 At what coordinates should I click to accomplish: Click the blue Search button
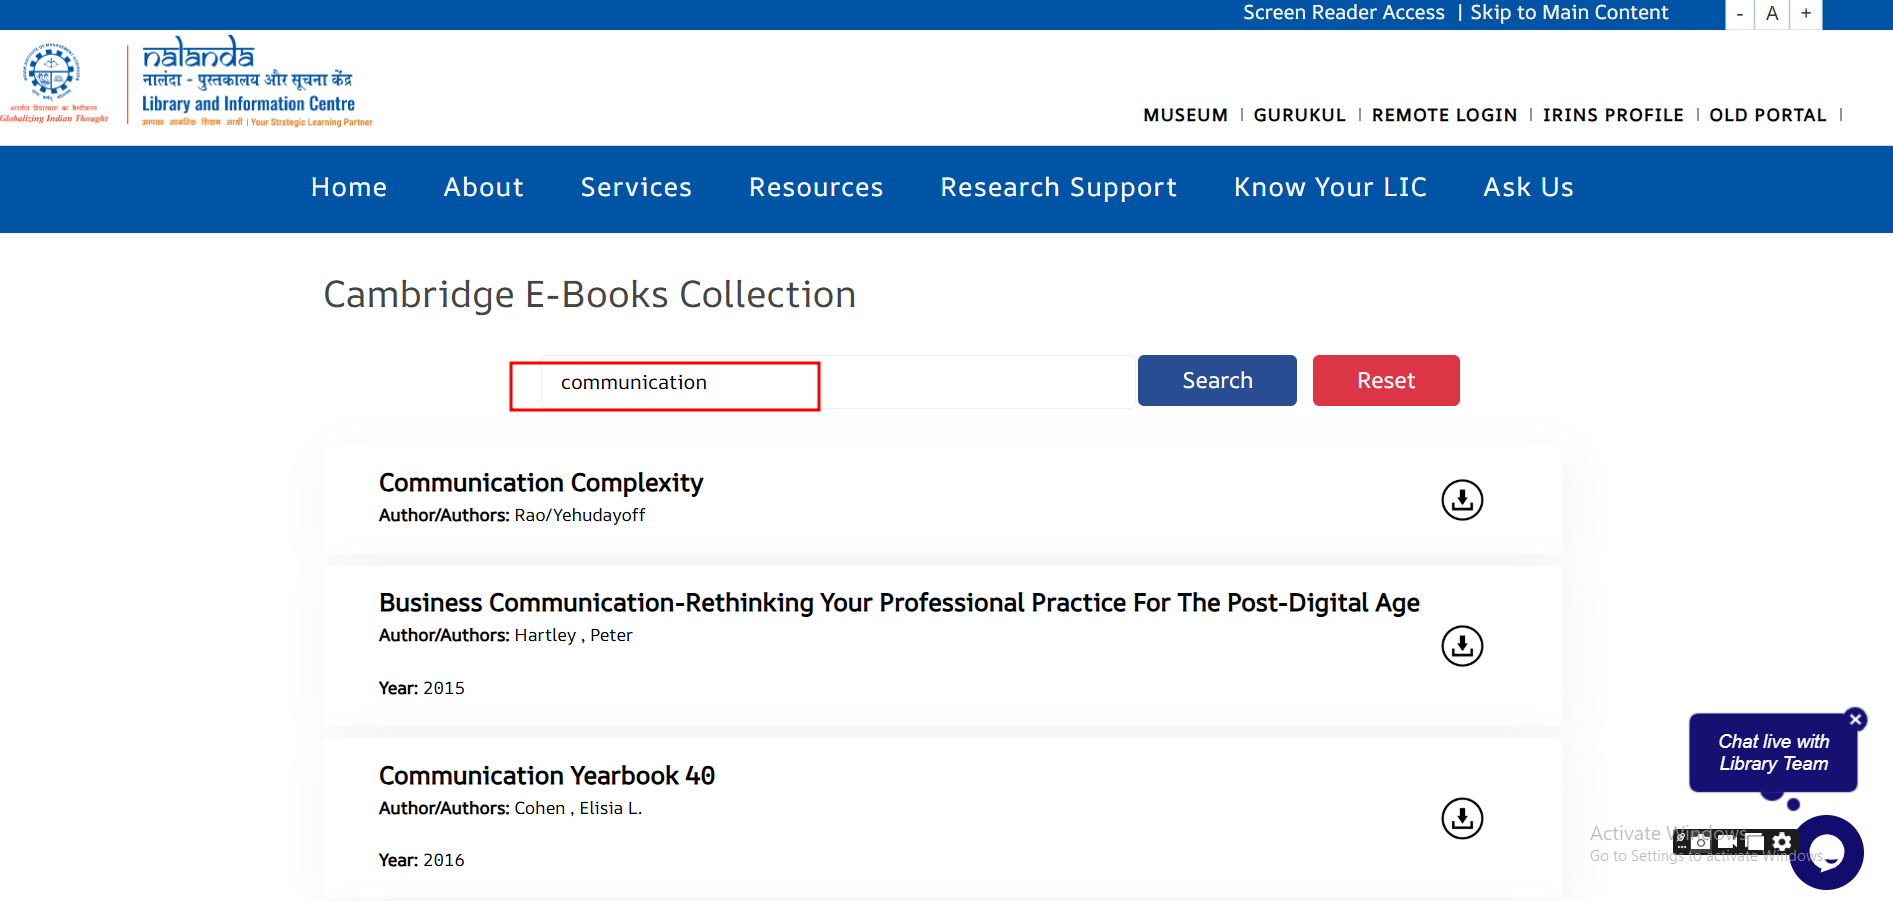pos(1217,381)
